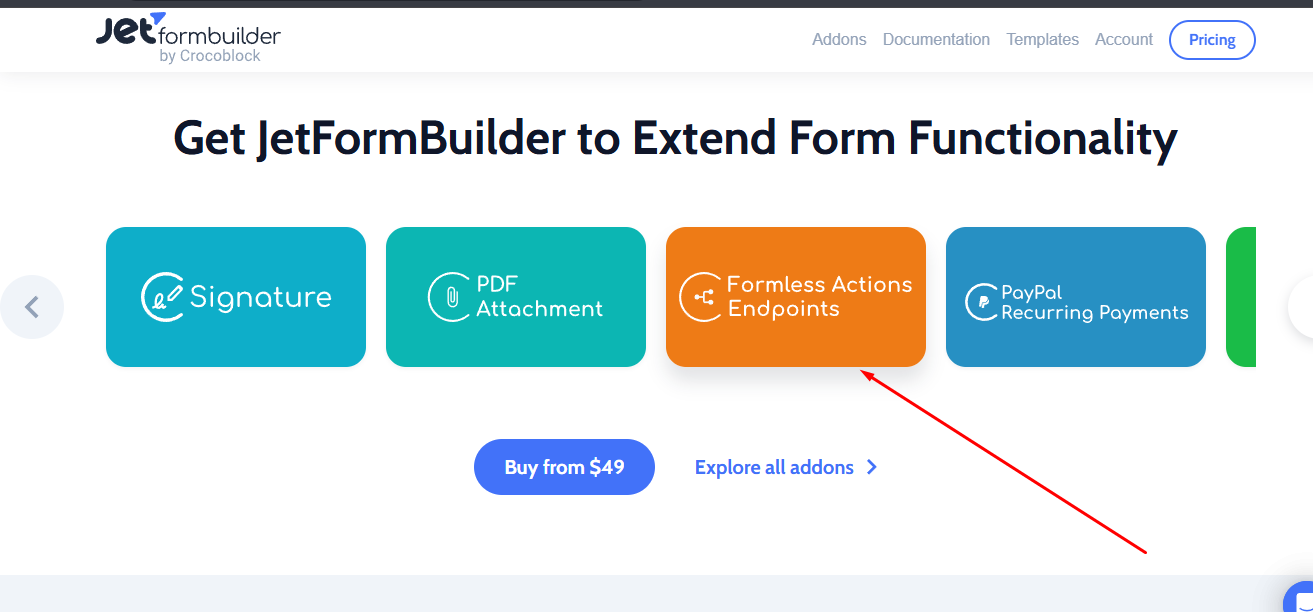Click the paperclip icon on PDF Attachment
Viewport: 1313px width, 612px height.
(450, 297)
